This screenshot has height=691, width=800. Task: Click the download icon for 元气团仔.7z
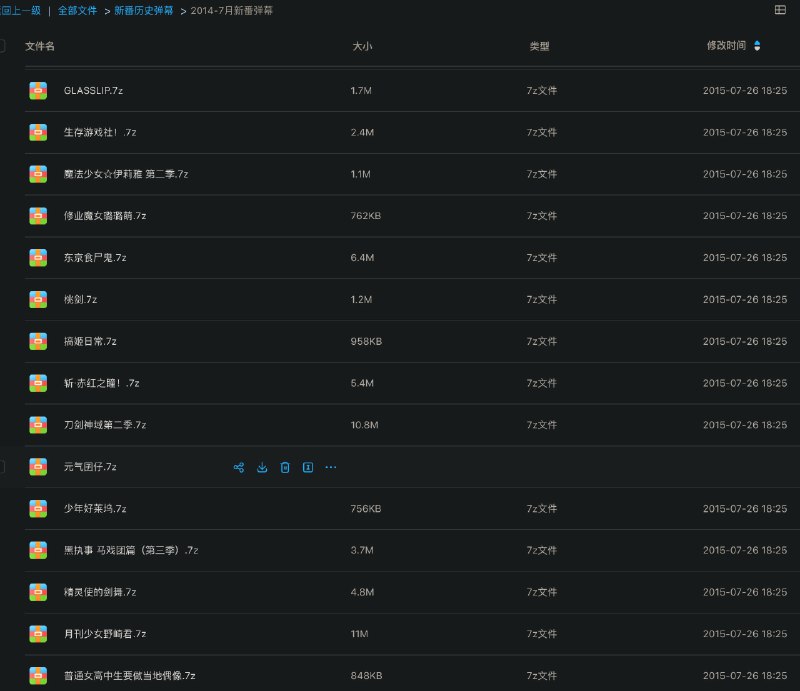coord(261,467)
